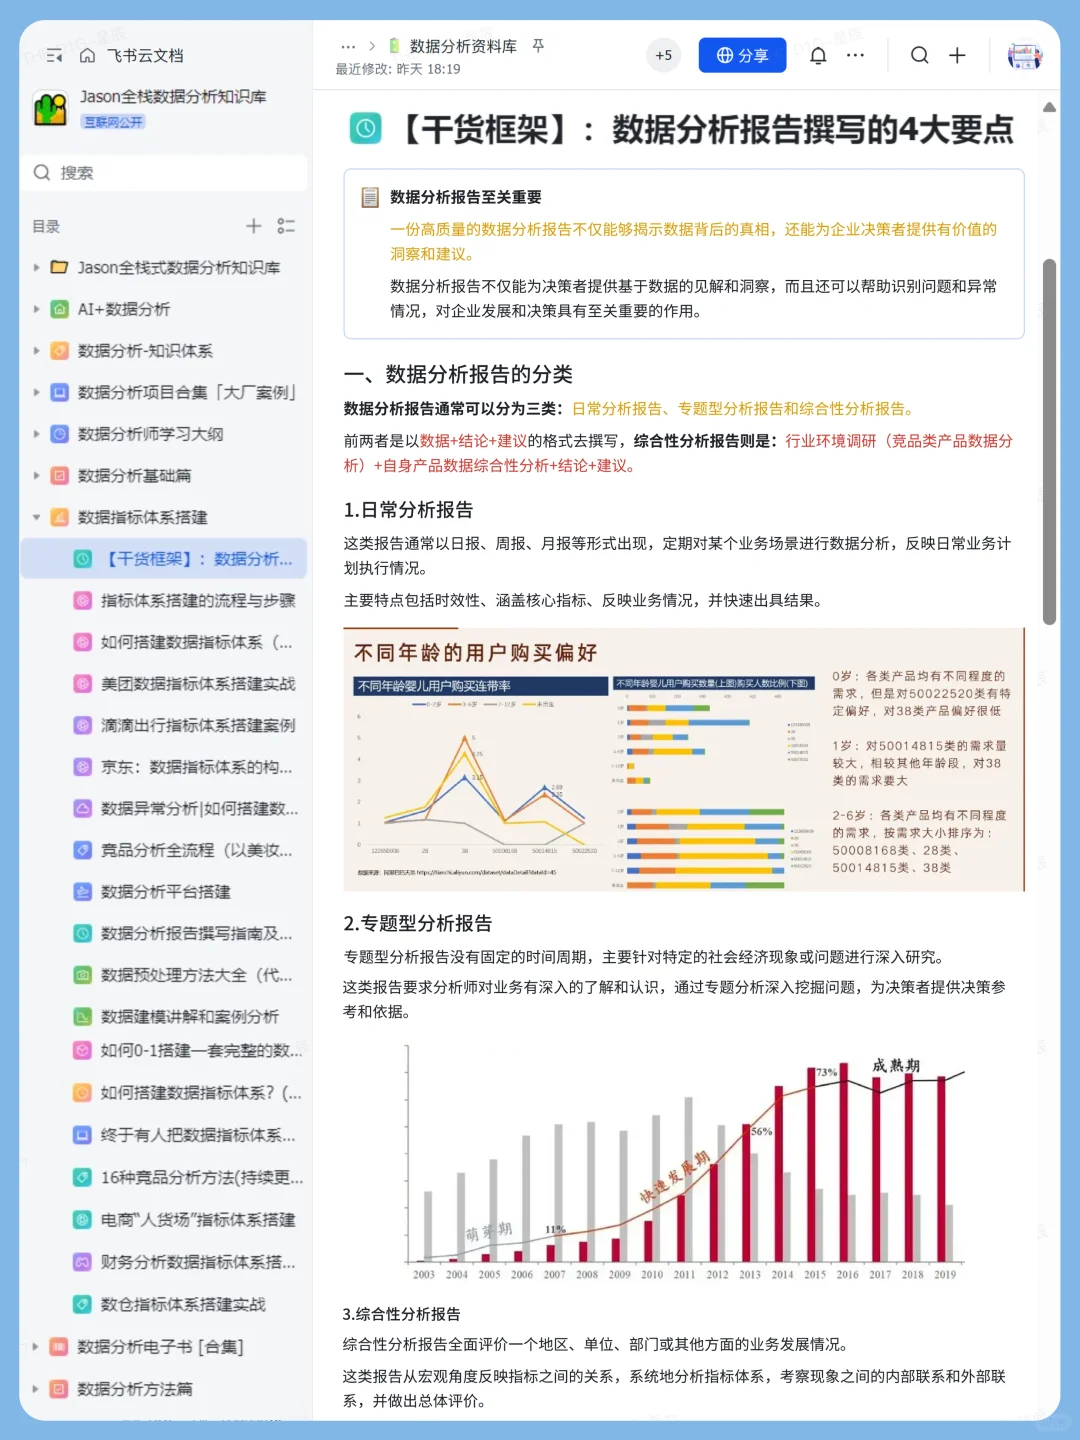Click the heading 2.专题型分析报告
The width and height of the screenshot is (1080, 1440).
coord(418,923)
